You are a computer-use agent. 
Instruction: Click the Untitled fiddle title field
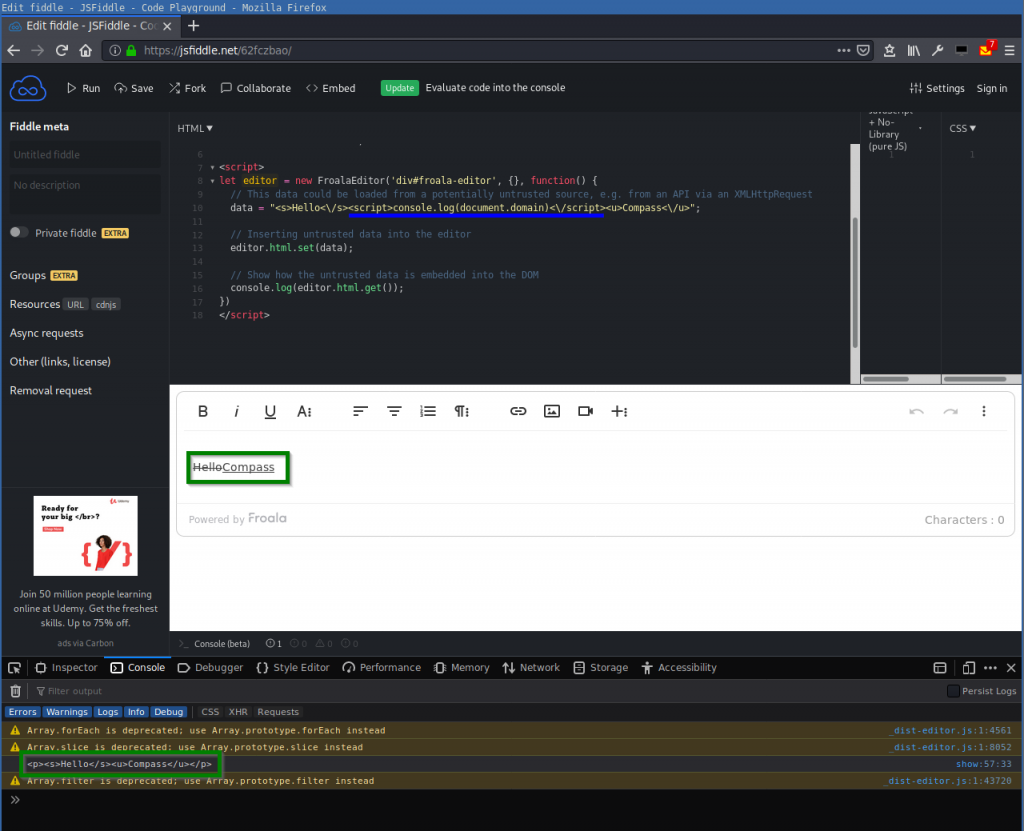point(85,155)
